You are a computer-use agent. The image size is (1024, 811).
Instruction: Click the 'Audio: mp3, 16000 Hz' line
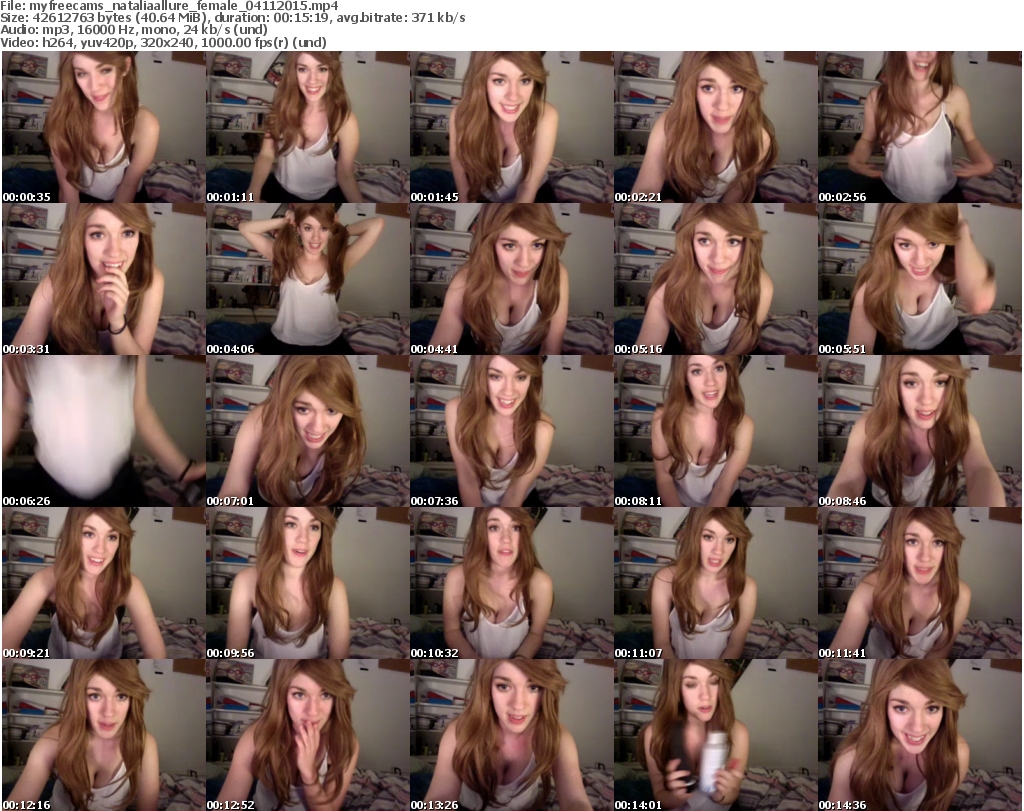[x=134, y=30]
